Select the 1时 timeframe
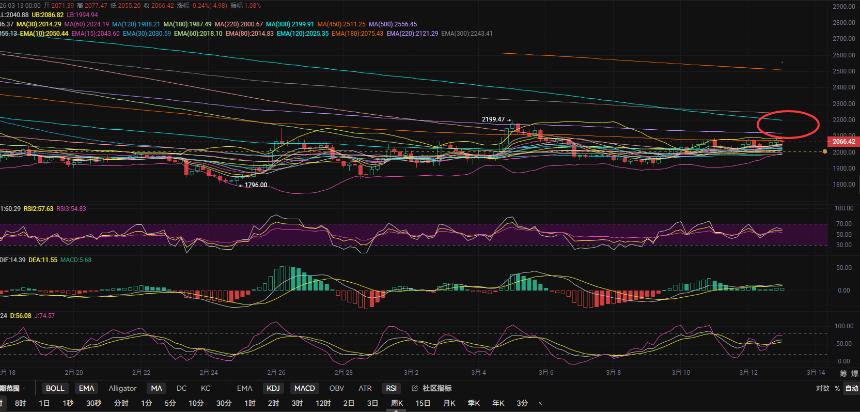Viewport: 860px width, 412px height. 249,403
